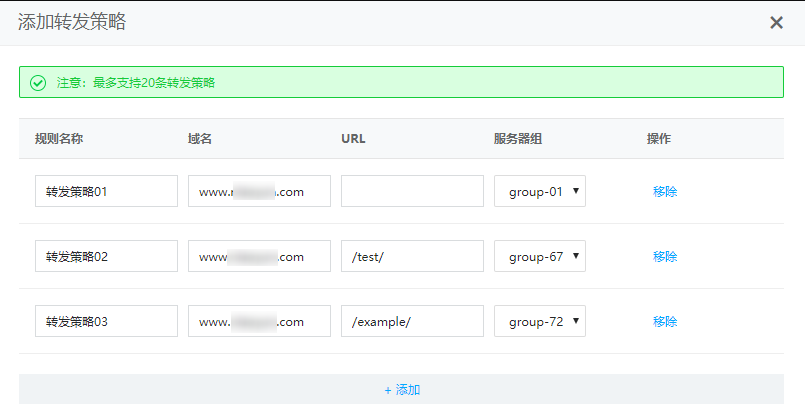Click the empty URL field for 转发策略01
The width and height of the screenshot is (805, 410).
(412, 191)
